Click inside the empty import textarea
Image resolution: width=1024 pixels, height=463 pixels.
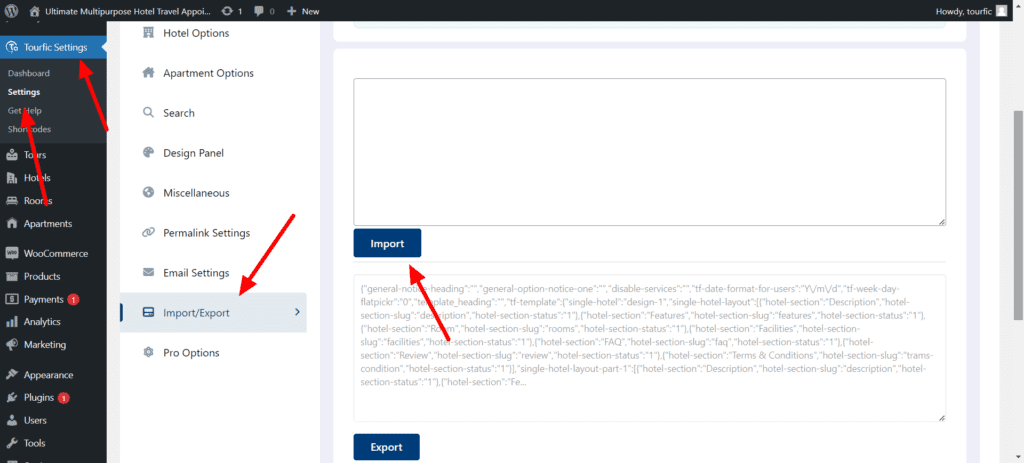click(x=649, y=151)
